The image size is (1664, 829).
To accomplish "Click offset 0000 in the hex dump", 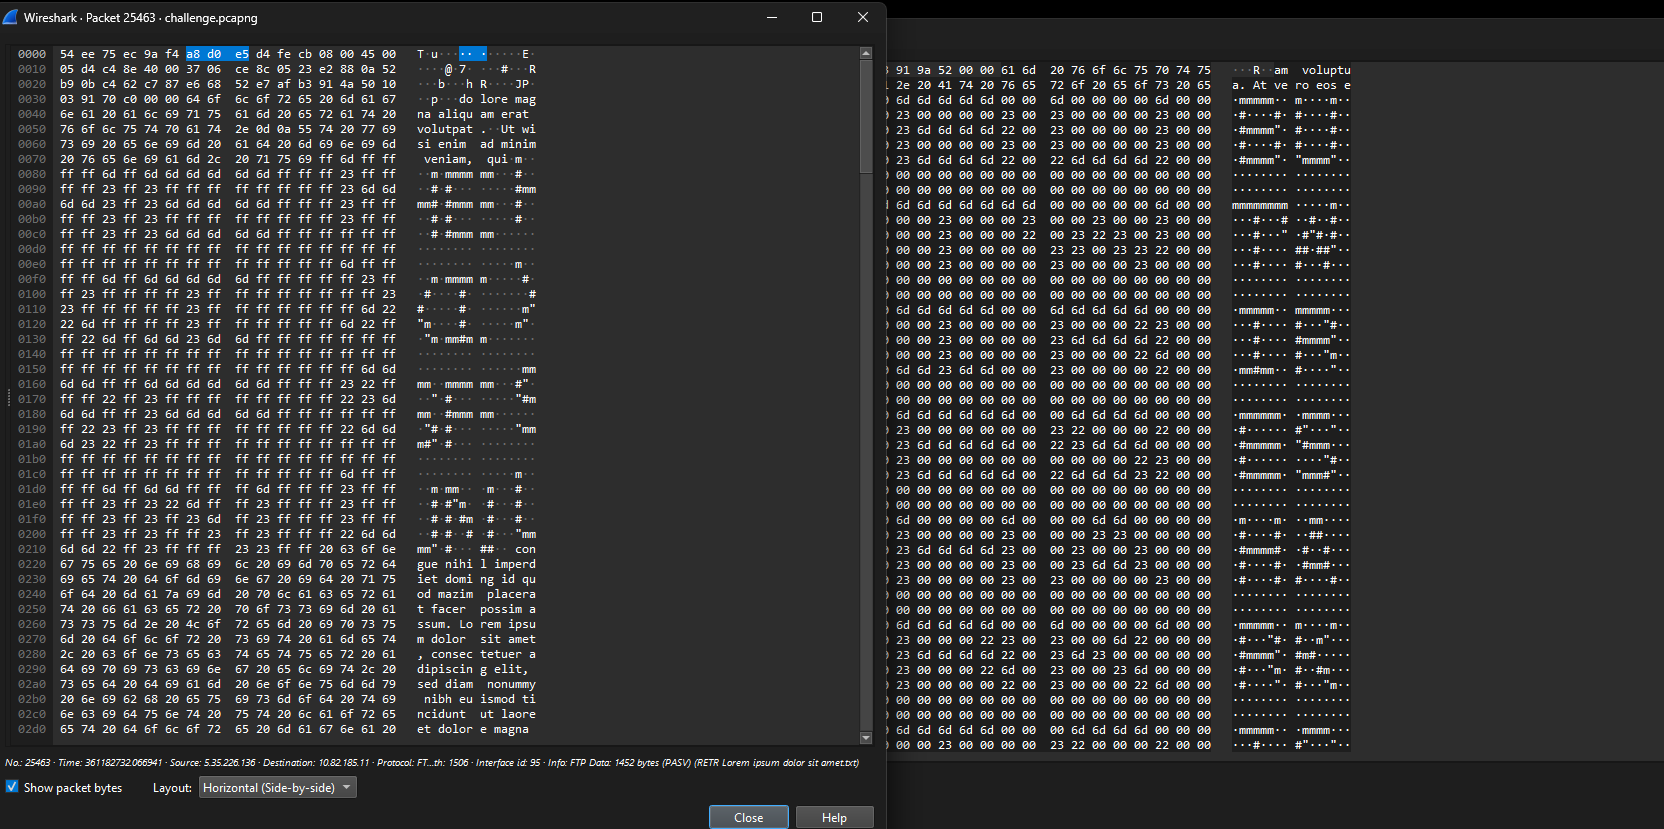I will click(32, 54).
